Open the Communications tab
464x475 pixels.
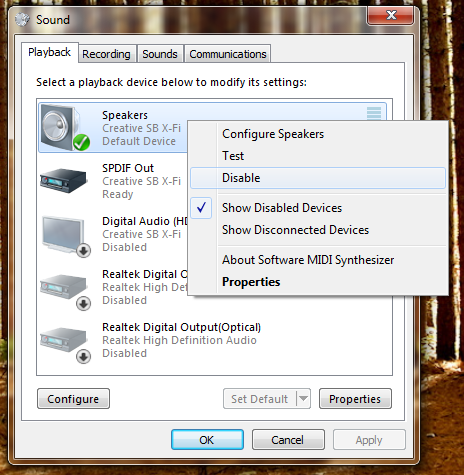(228, 54)
